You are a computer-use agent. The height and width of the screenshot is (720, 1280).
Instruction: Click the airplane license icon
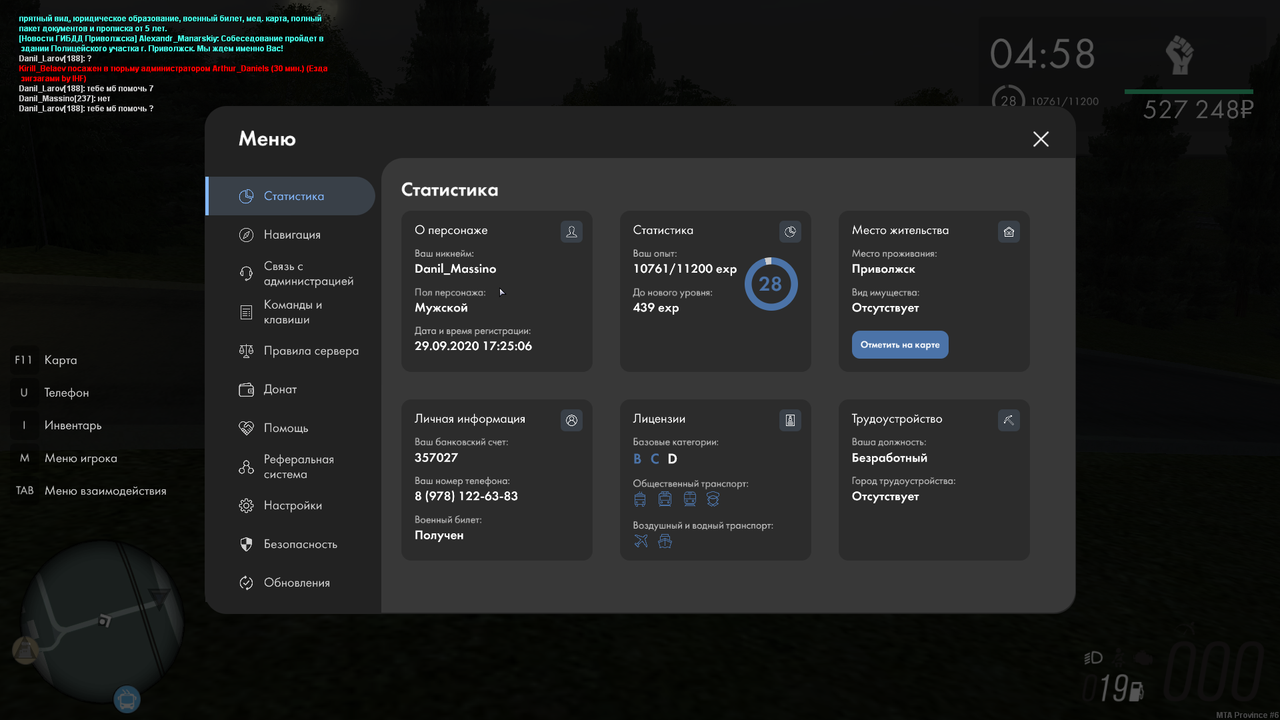click(641, 541)
